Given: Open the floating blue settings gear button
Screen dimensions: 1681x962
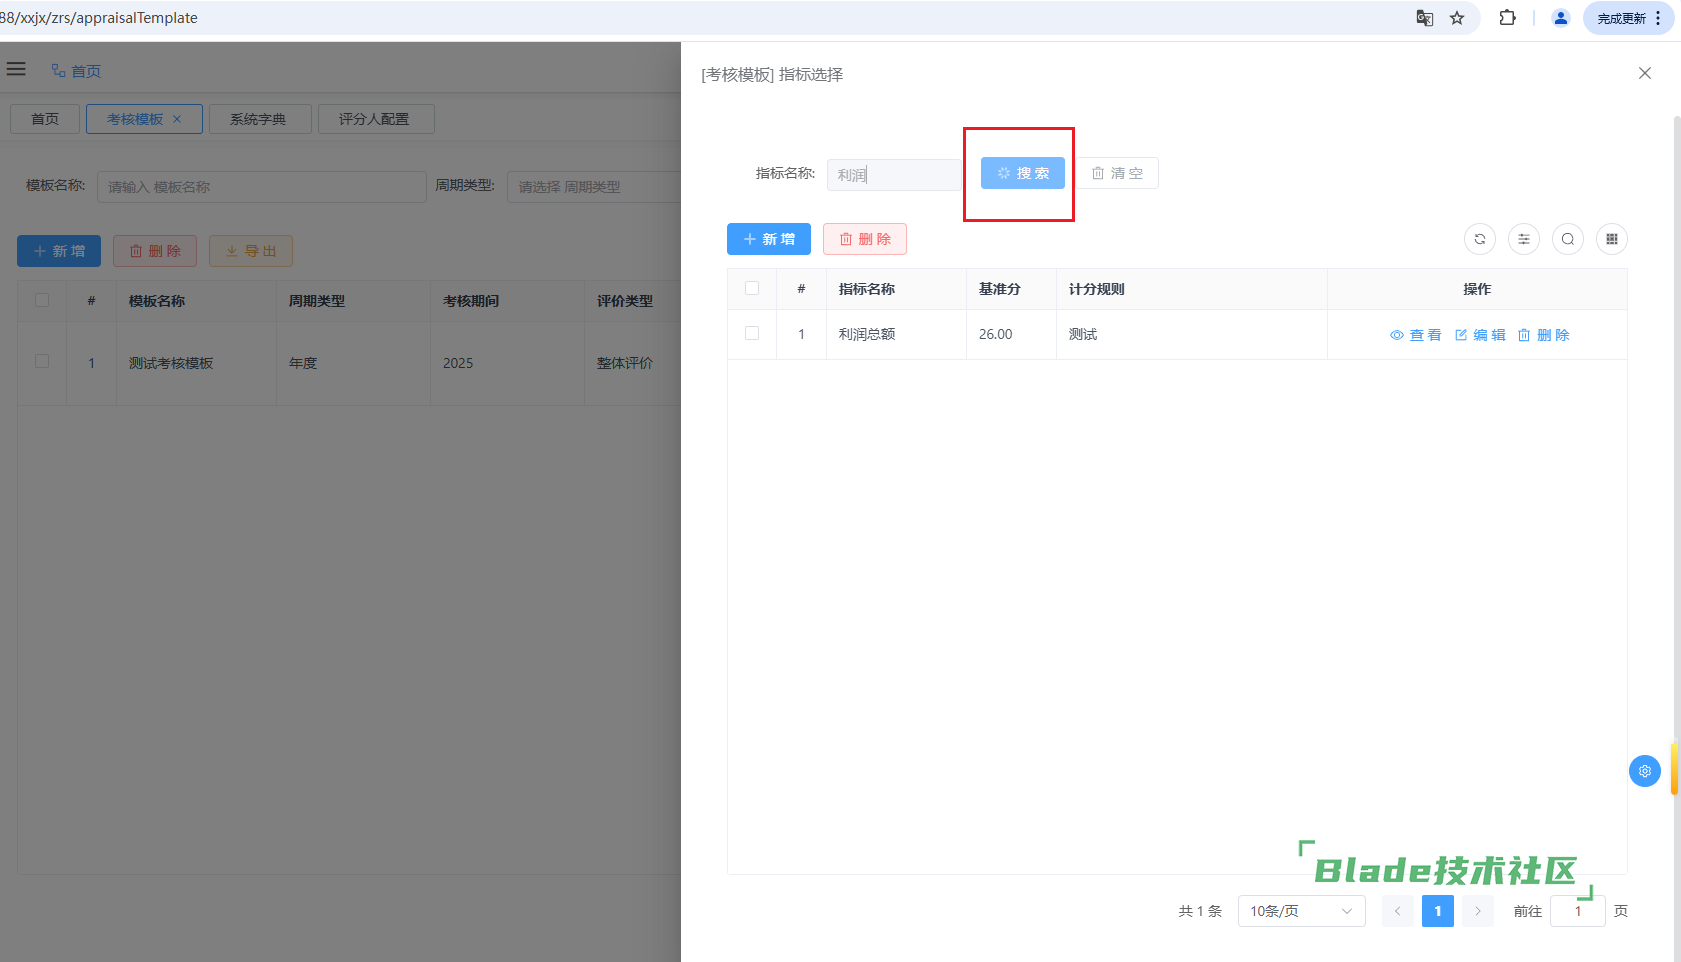Looking at the screenshot, I should (1645, 771).
